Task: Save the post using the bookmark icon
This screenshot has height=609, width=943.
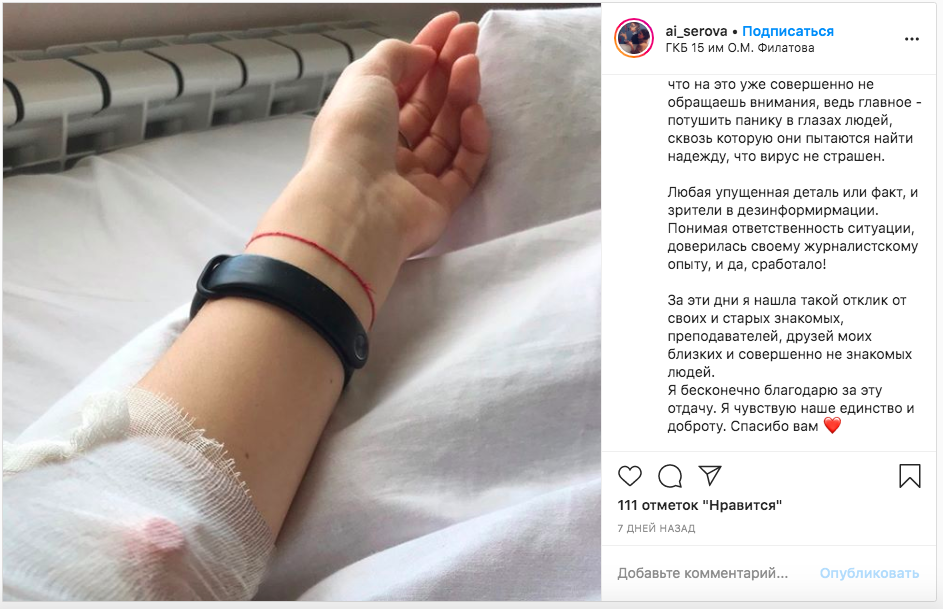Action: click(910, 475)
